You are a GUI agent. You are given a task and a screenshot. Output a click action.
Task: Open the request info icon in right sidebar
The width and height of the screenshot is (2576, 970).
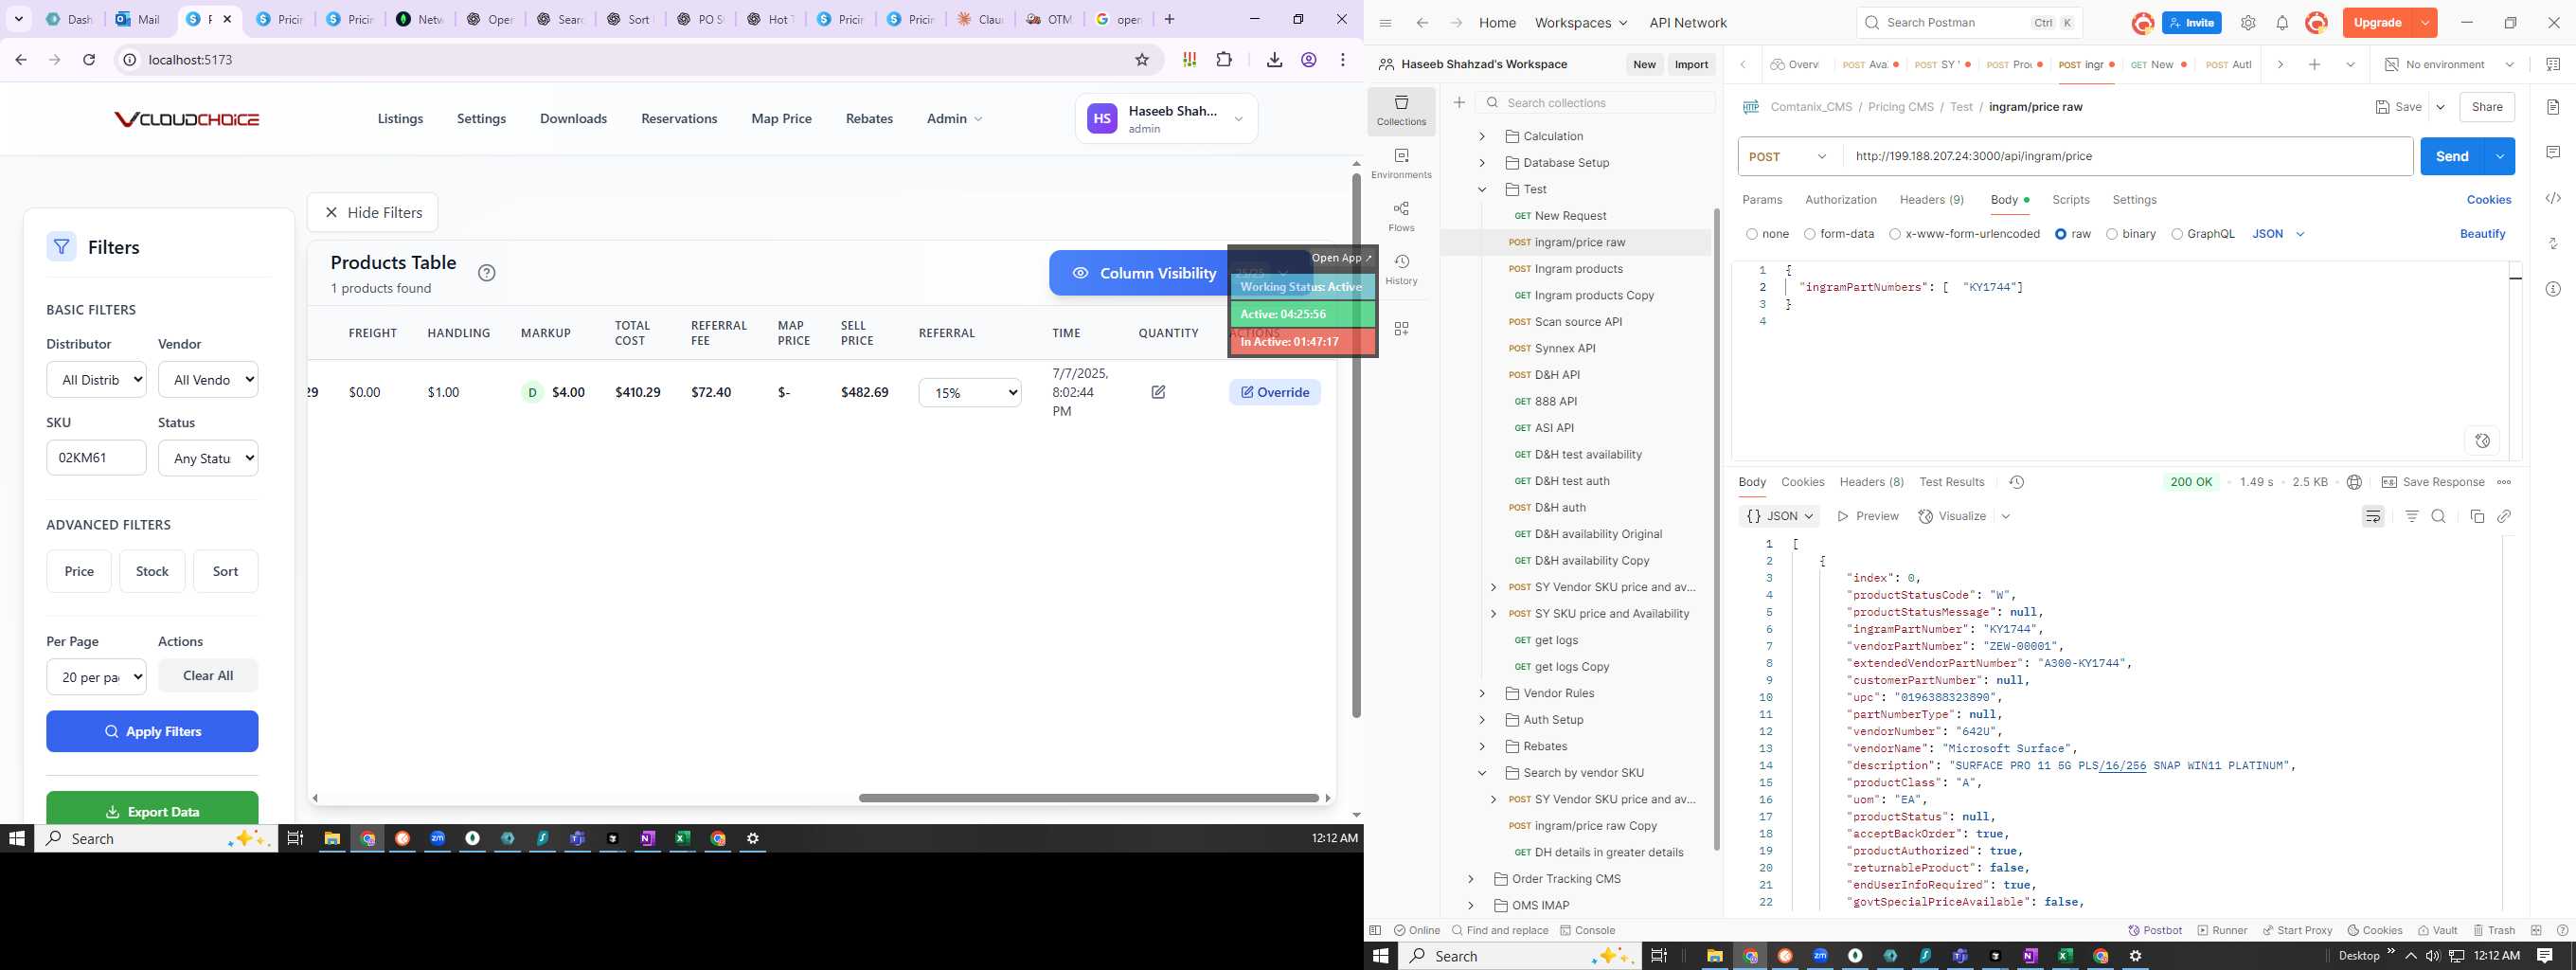click(2553, 289)
